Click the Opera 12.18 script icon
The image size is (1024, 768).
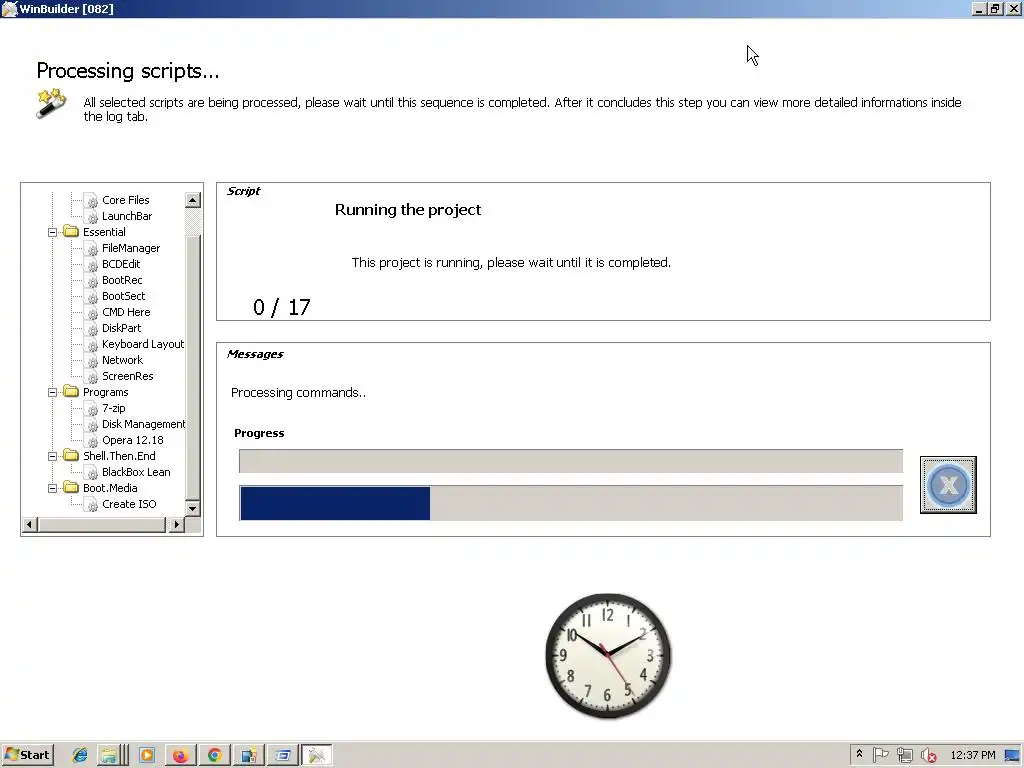click(x=92, y=441)
